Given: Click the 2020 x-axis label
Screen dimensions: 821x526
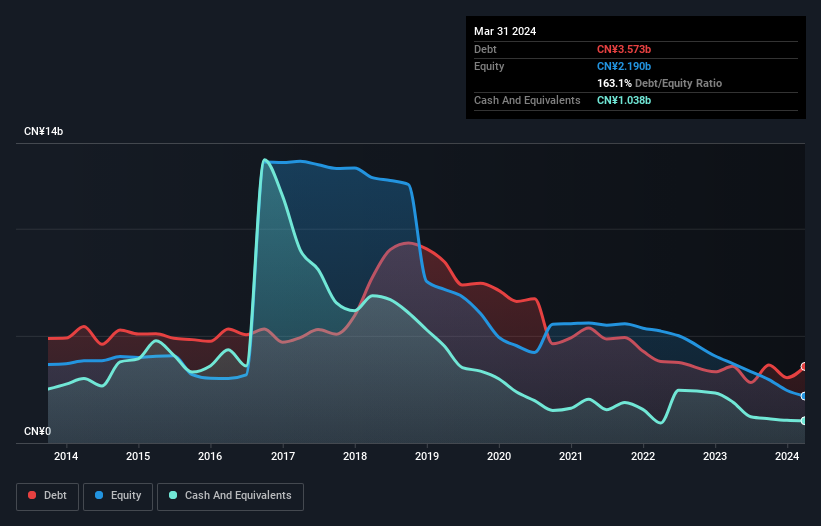Looking at the screenshot, I should pyautogui.click(x=499, y=456).
